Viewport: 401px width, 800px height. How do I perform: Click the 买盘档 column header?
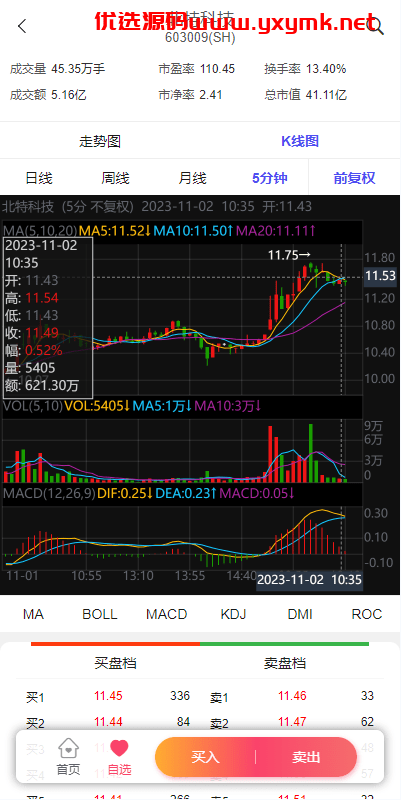click(116, 663)
